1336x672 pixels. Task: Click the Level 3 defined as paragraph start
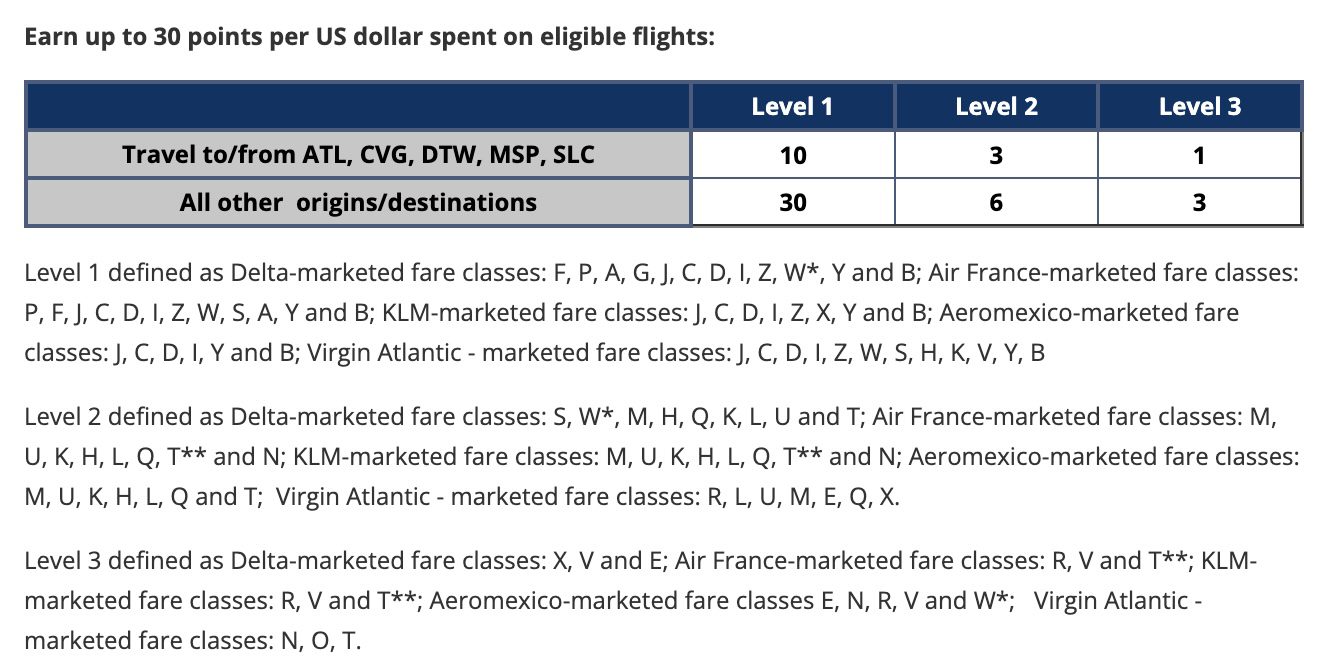click(x=122, y=561)
